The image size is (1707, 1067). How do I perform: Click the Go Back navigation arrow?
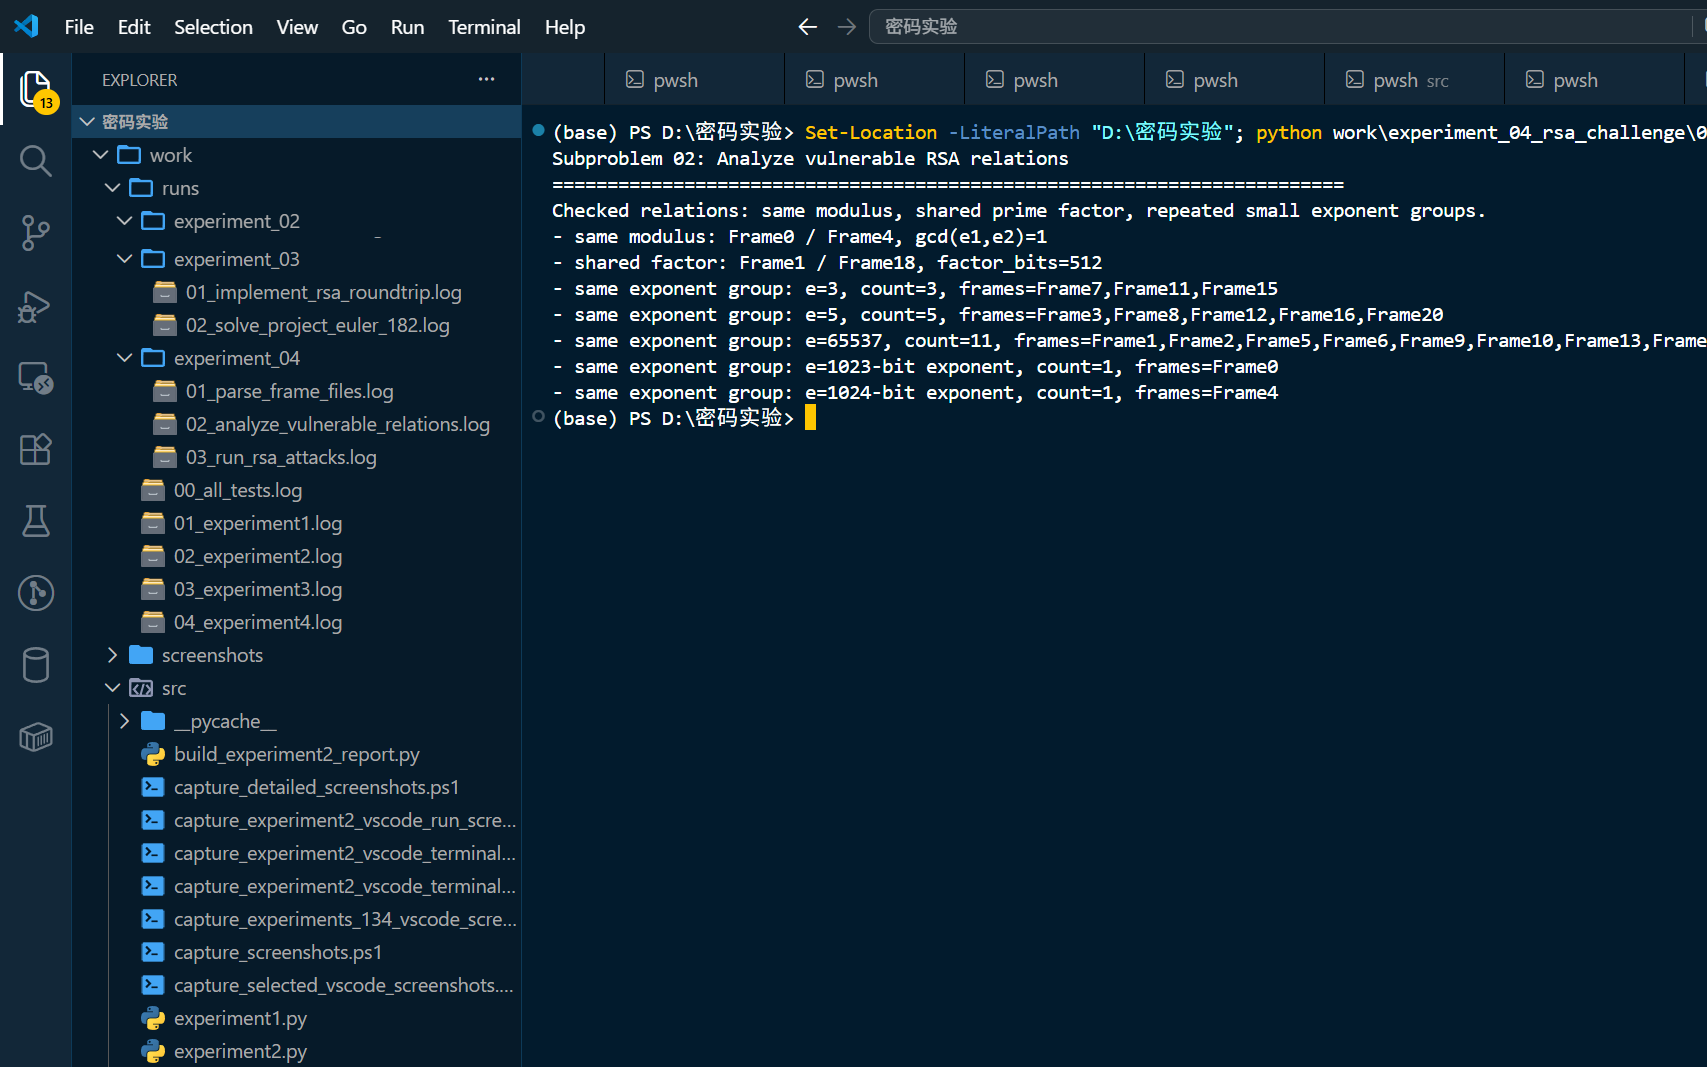coord(808,27)
